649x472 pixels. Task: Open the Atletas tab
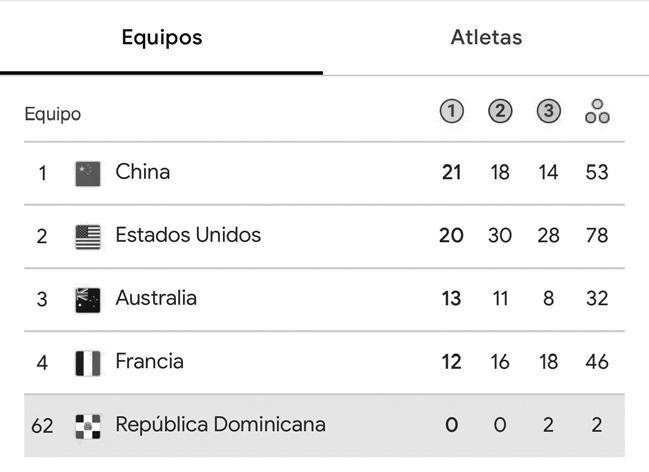click(486, 38)
